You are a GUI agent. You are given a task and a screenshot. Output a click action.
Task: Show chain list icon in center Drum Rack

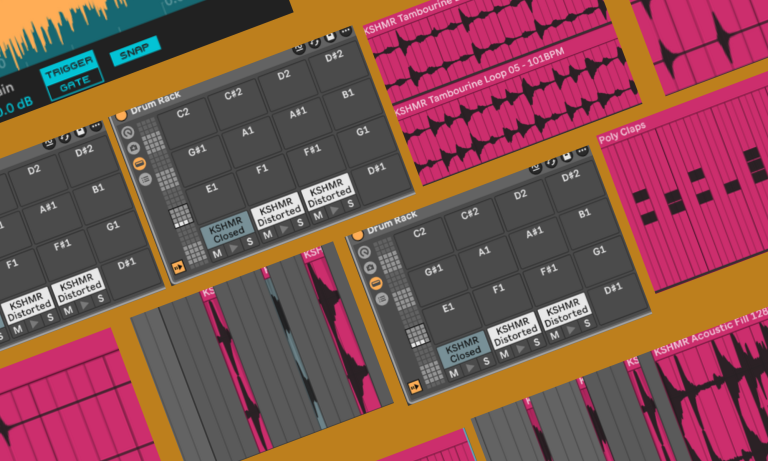[x=133, y=148]
